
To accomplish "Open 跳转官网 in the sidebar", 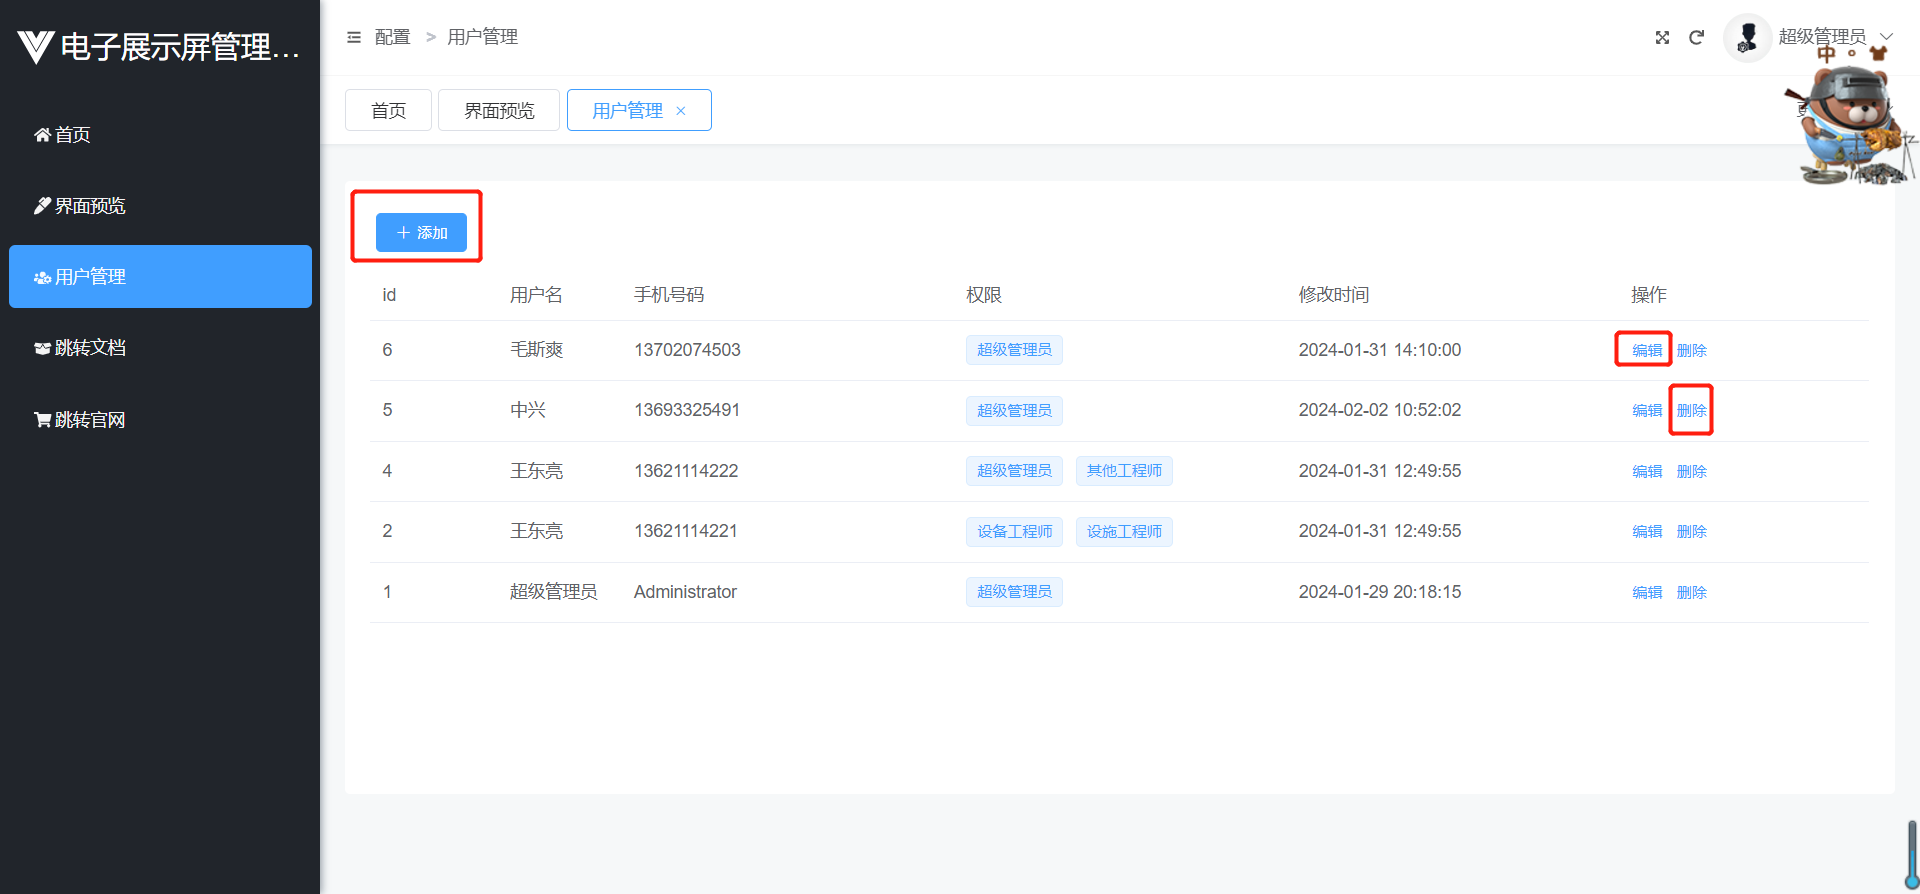I will [89, 420].
